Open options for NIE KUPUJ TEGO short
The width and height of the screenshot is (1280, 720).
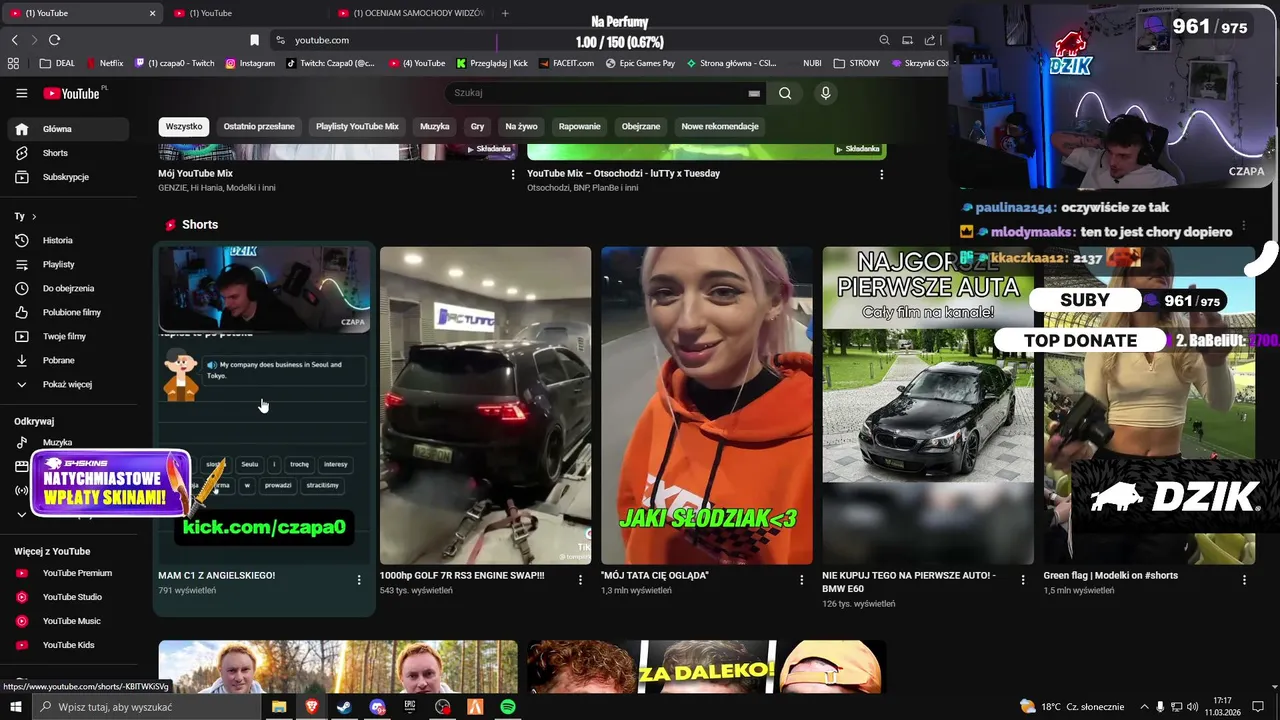click(x=1023, y=580)
